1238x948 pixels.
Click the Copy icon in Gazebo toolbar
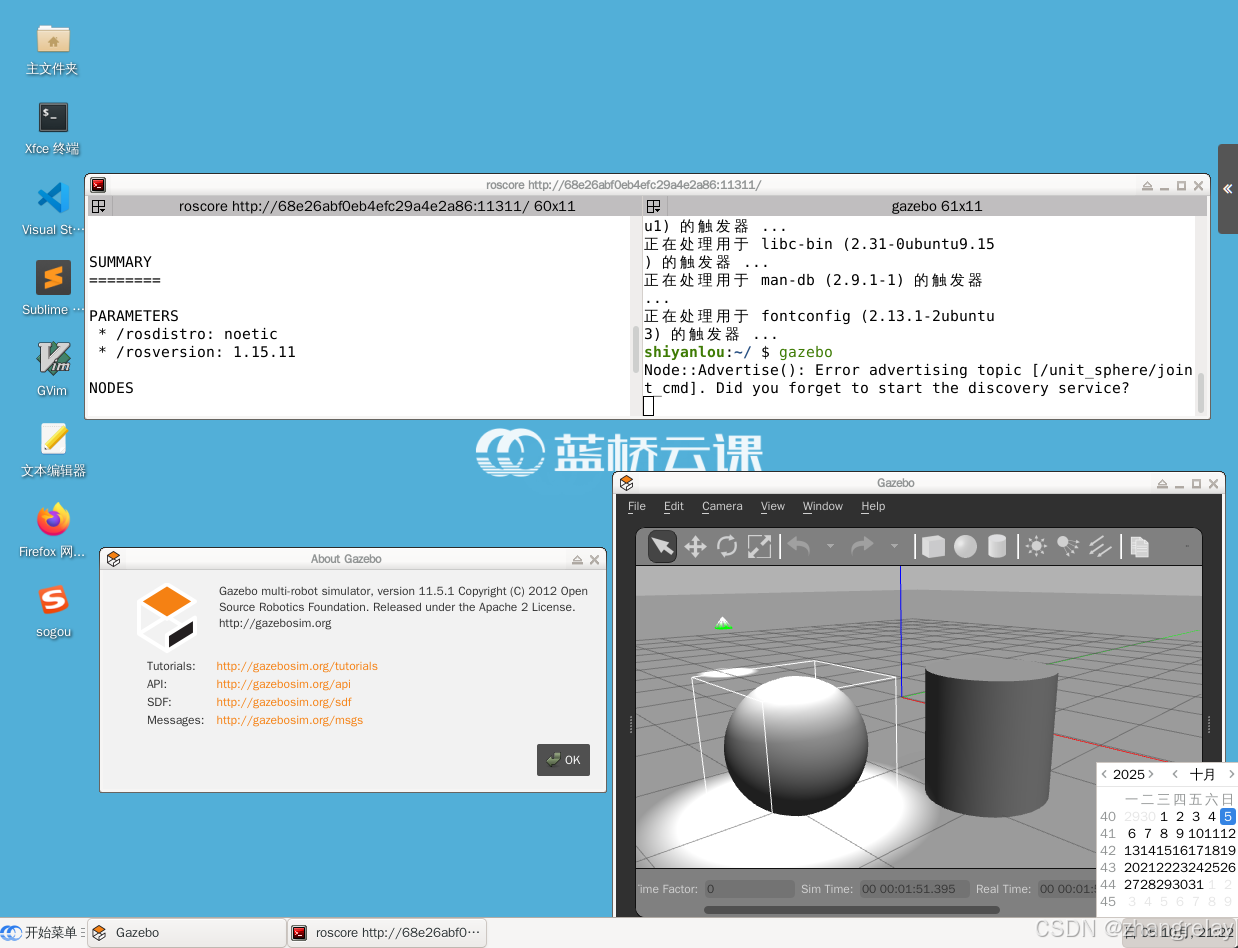(1140, 546)
